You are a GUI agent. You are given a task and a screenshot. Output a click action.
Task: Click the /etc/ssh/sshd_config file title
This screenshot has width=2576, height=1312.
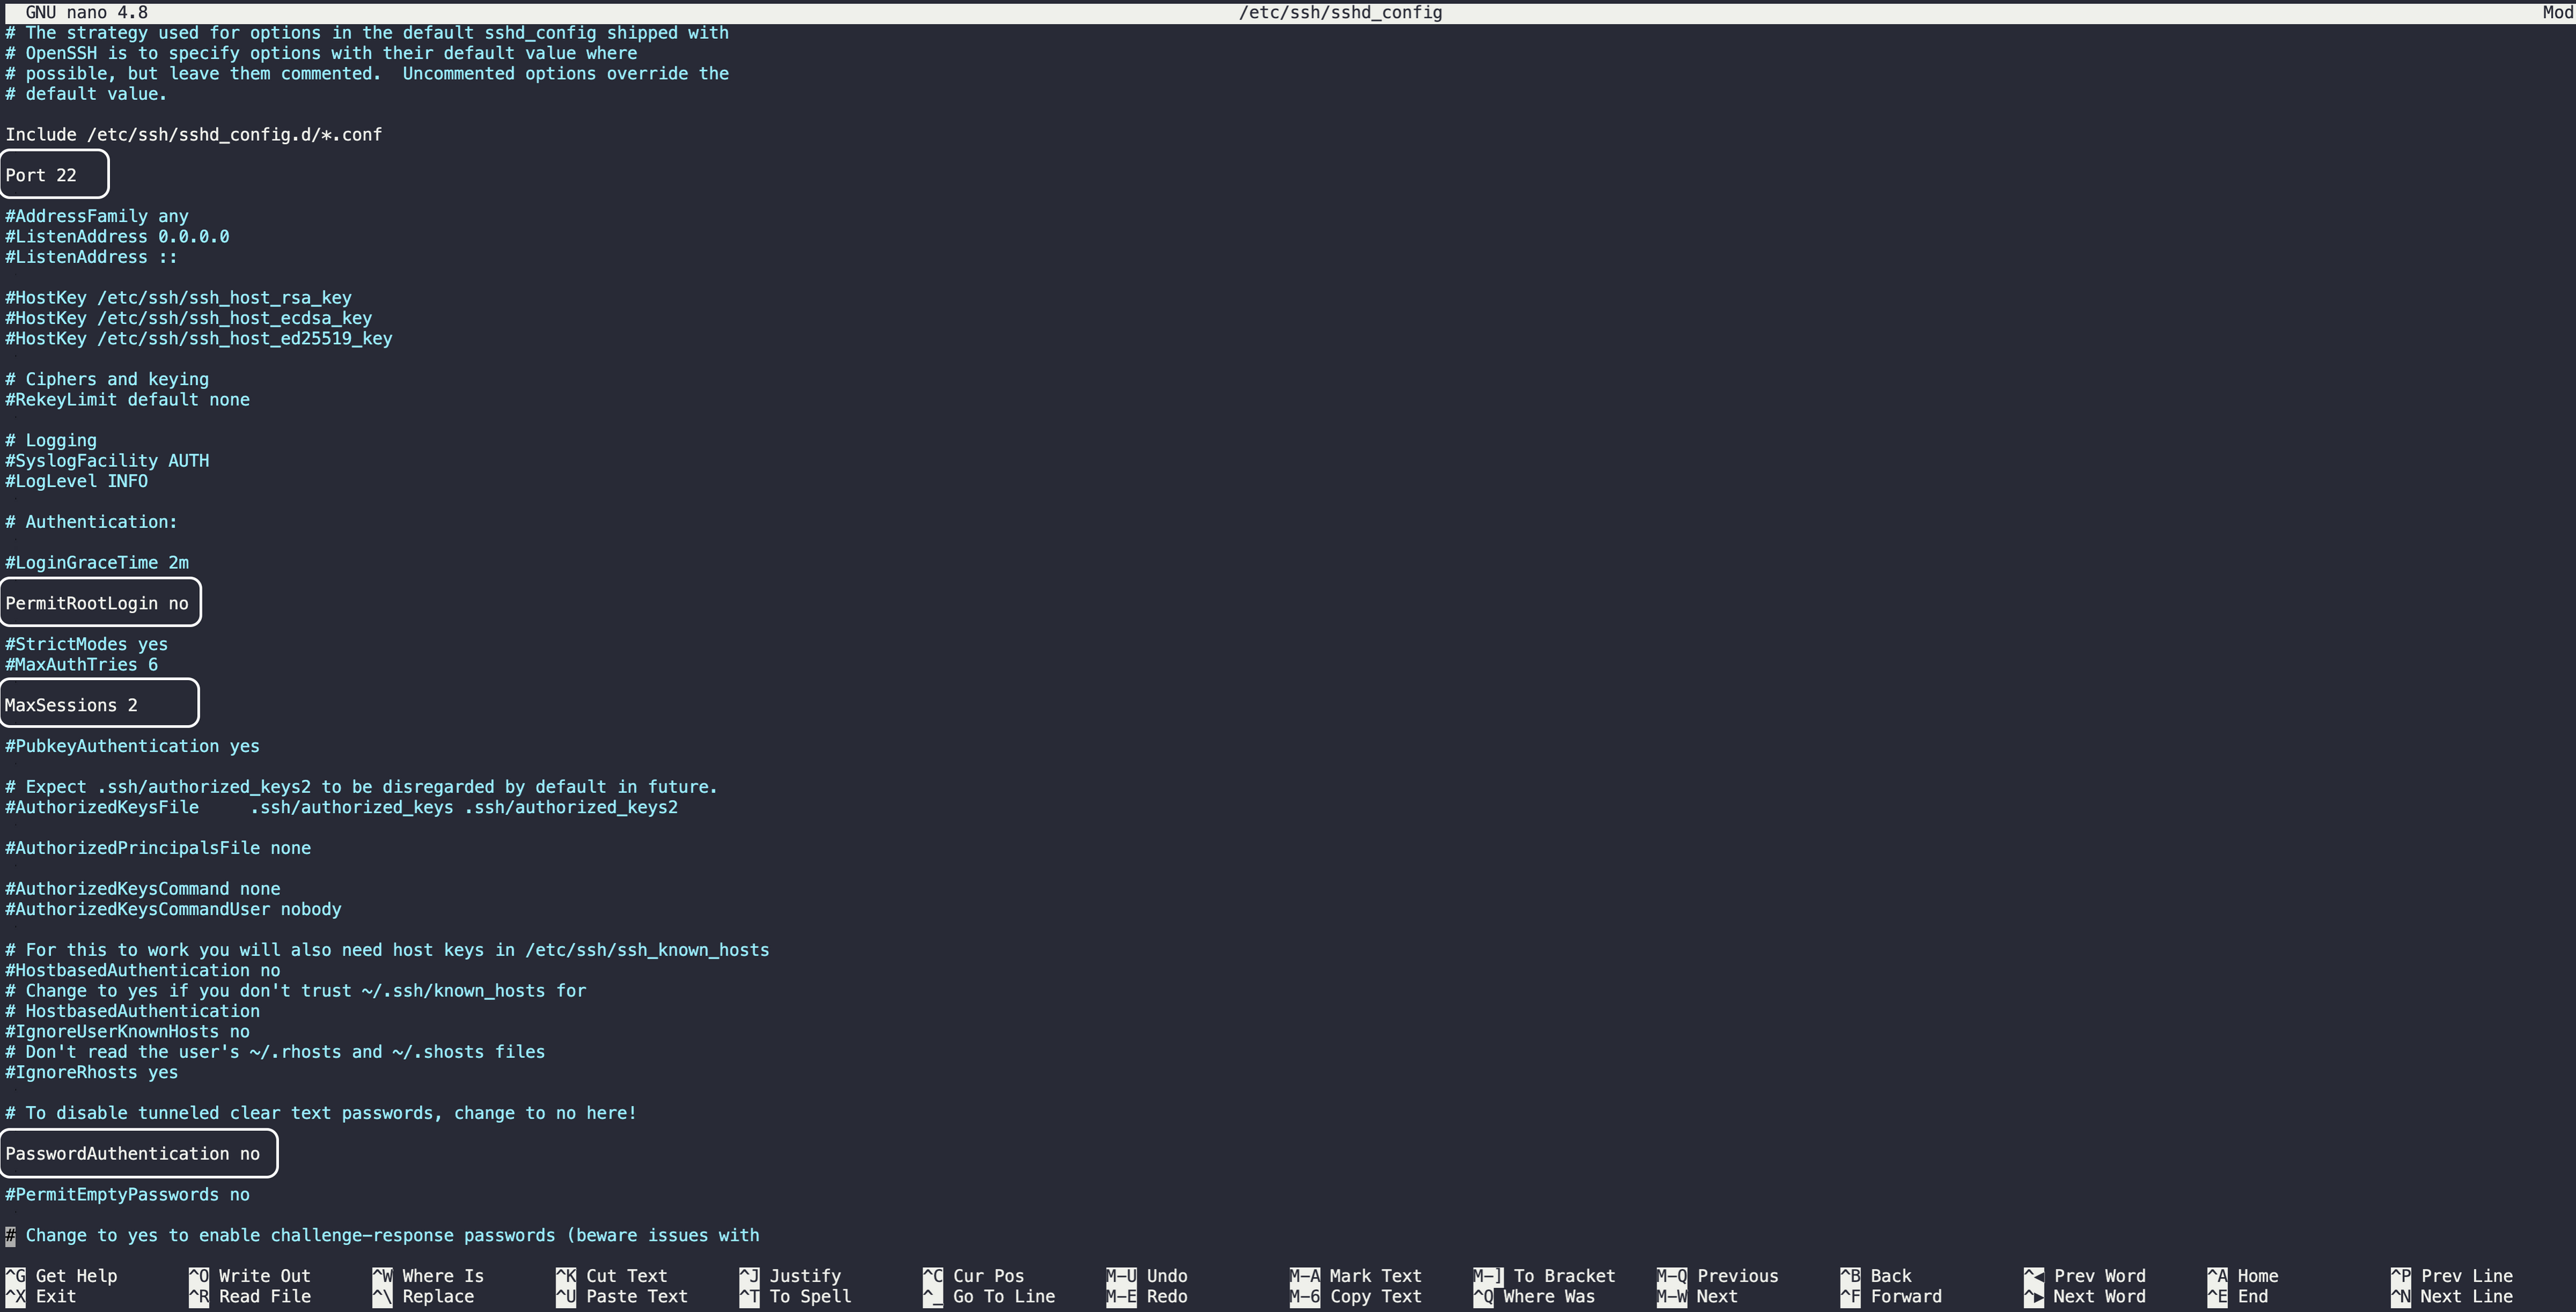[1340, 12]
